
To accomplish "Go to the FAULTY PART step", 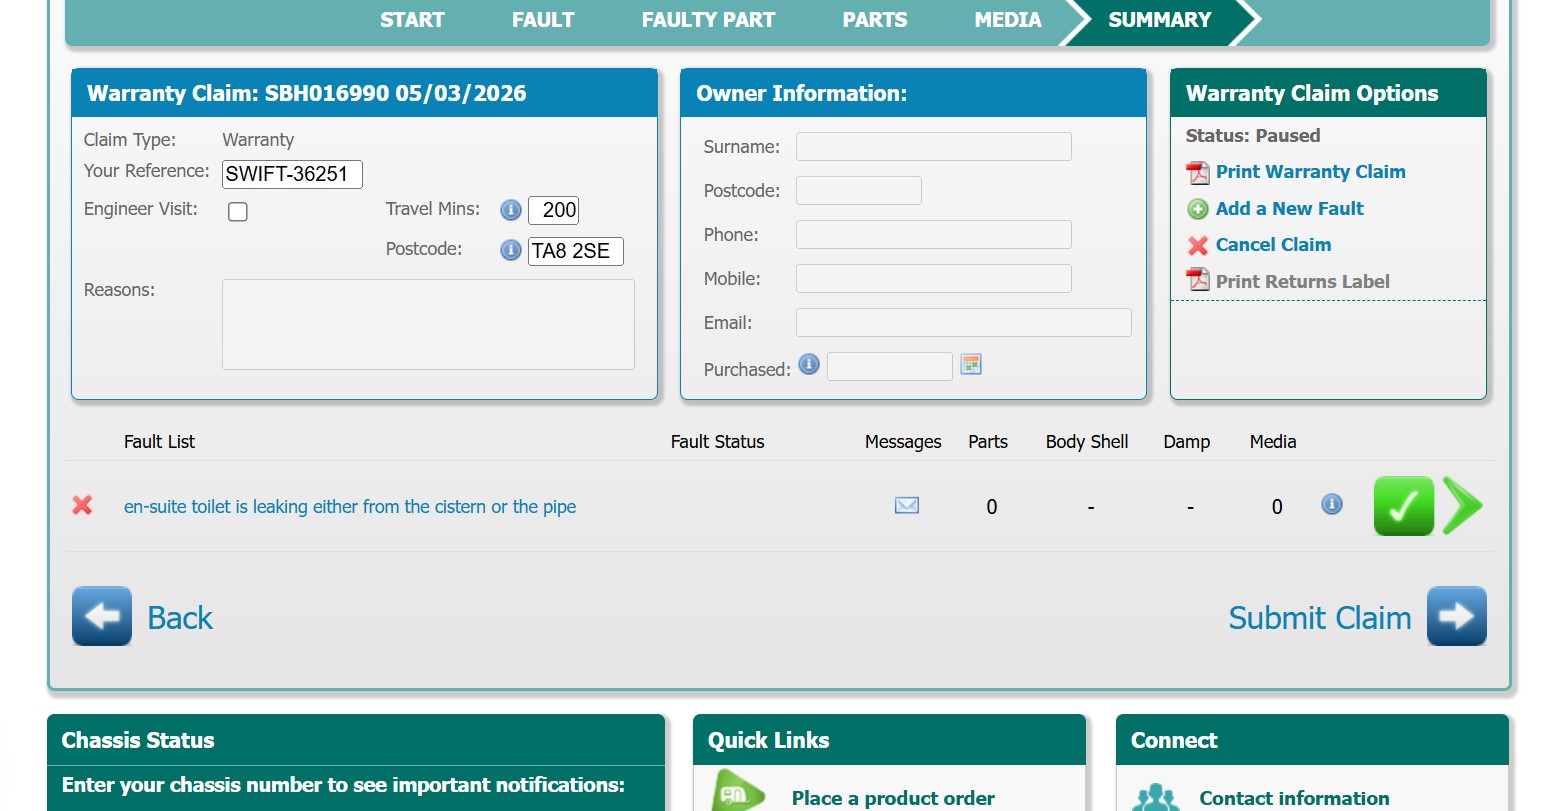I will [708, 20].
